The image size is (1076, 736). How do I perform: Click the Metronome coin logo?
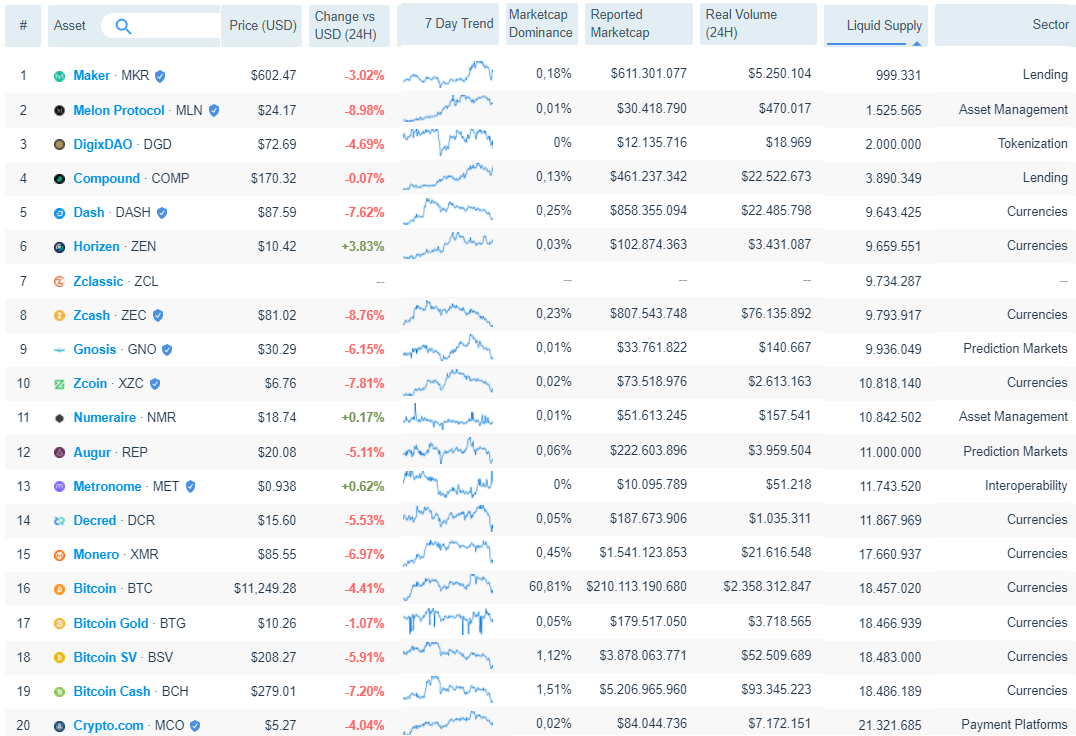coord(60,486)
